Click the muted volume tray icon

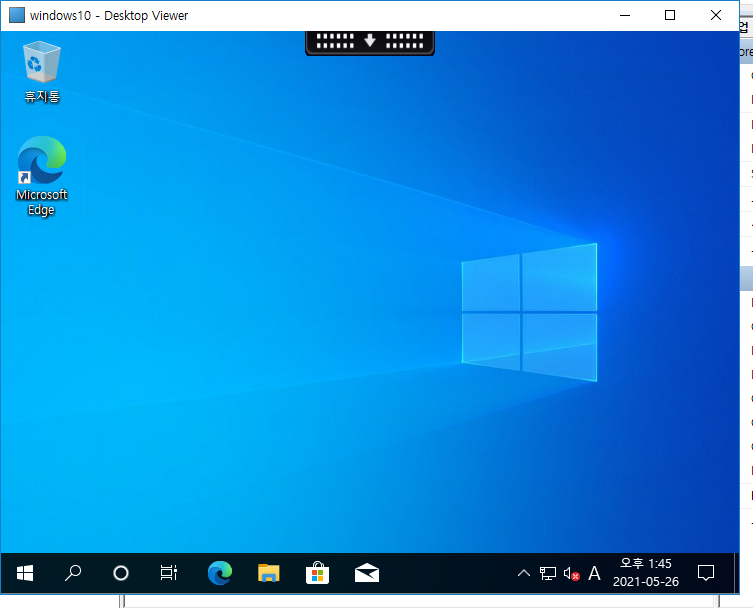point(571,573)
